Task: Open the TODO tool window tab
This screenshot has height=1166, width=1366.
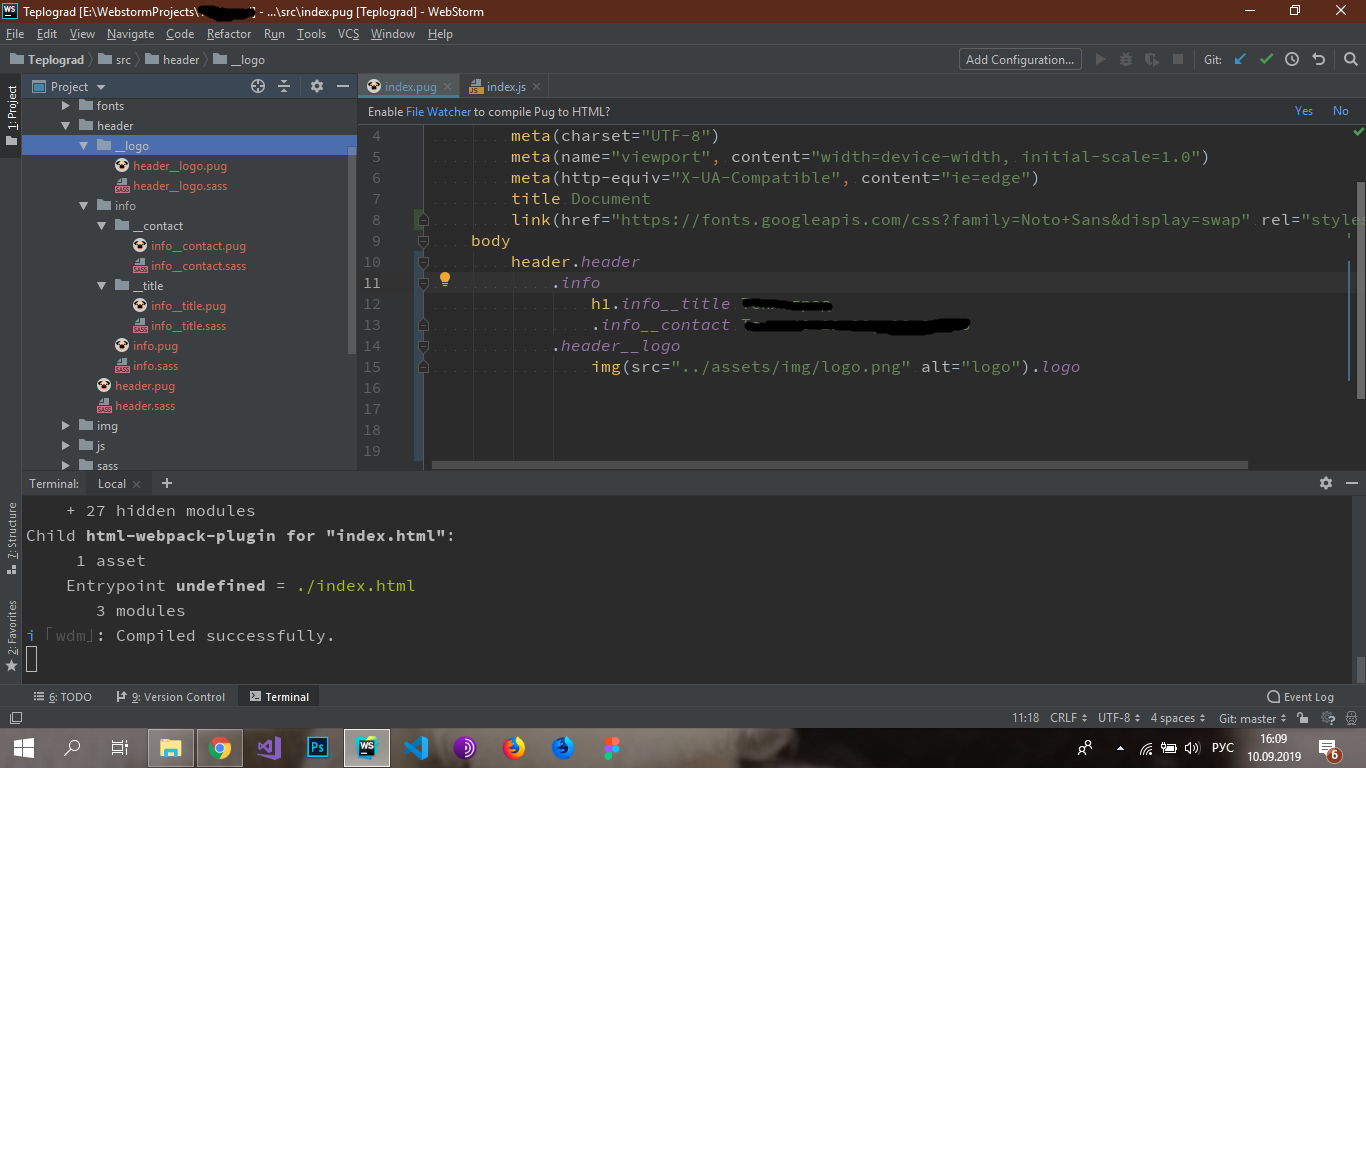Action: click(x=63, y=696)
